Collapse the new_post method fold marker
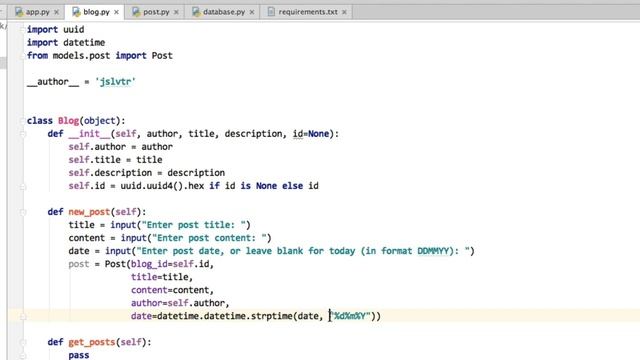The image size is (640, 360). pyautogui.click(x=23, y=212)
